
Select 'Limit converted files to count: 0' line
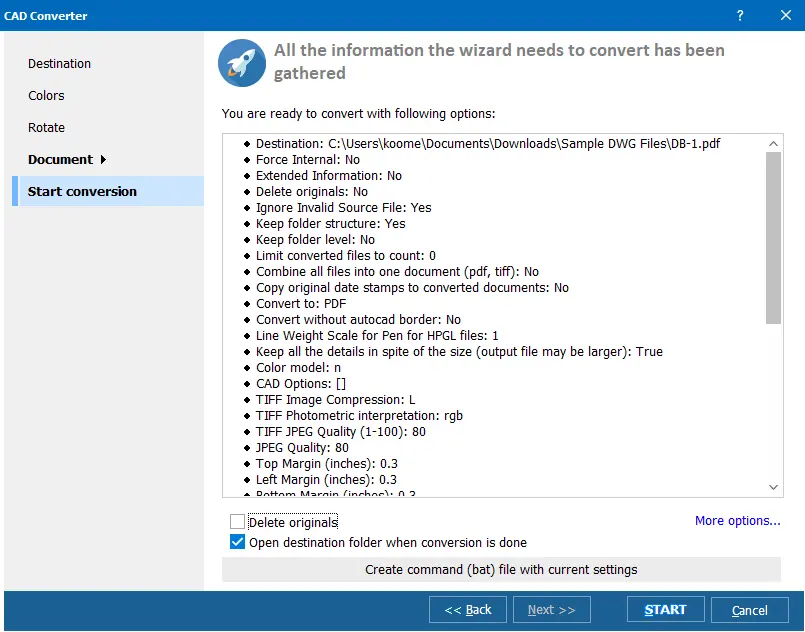pos(346,255)
